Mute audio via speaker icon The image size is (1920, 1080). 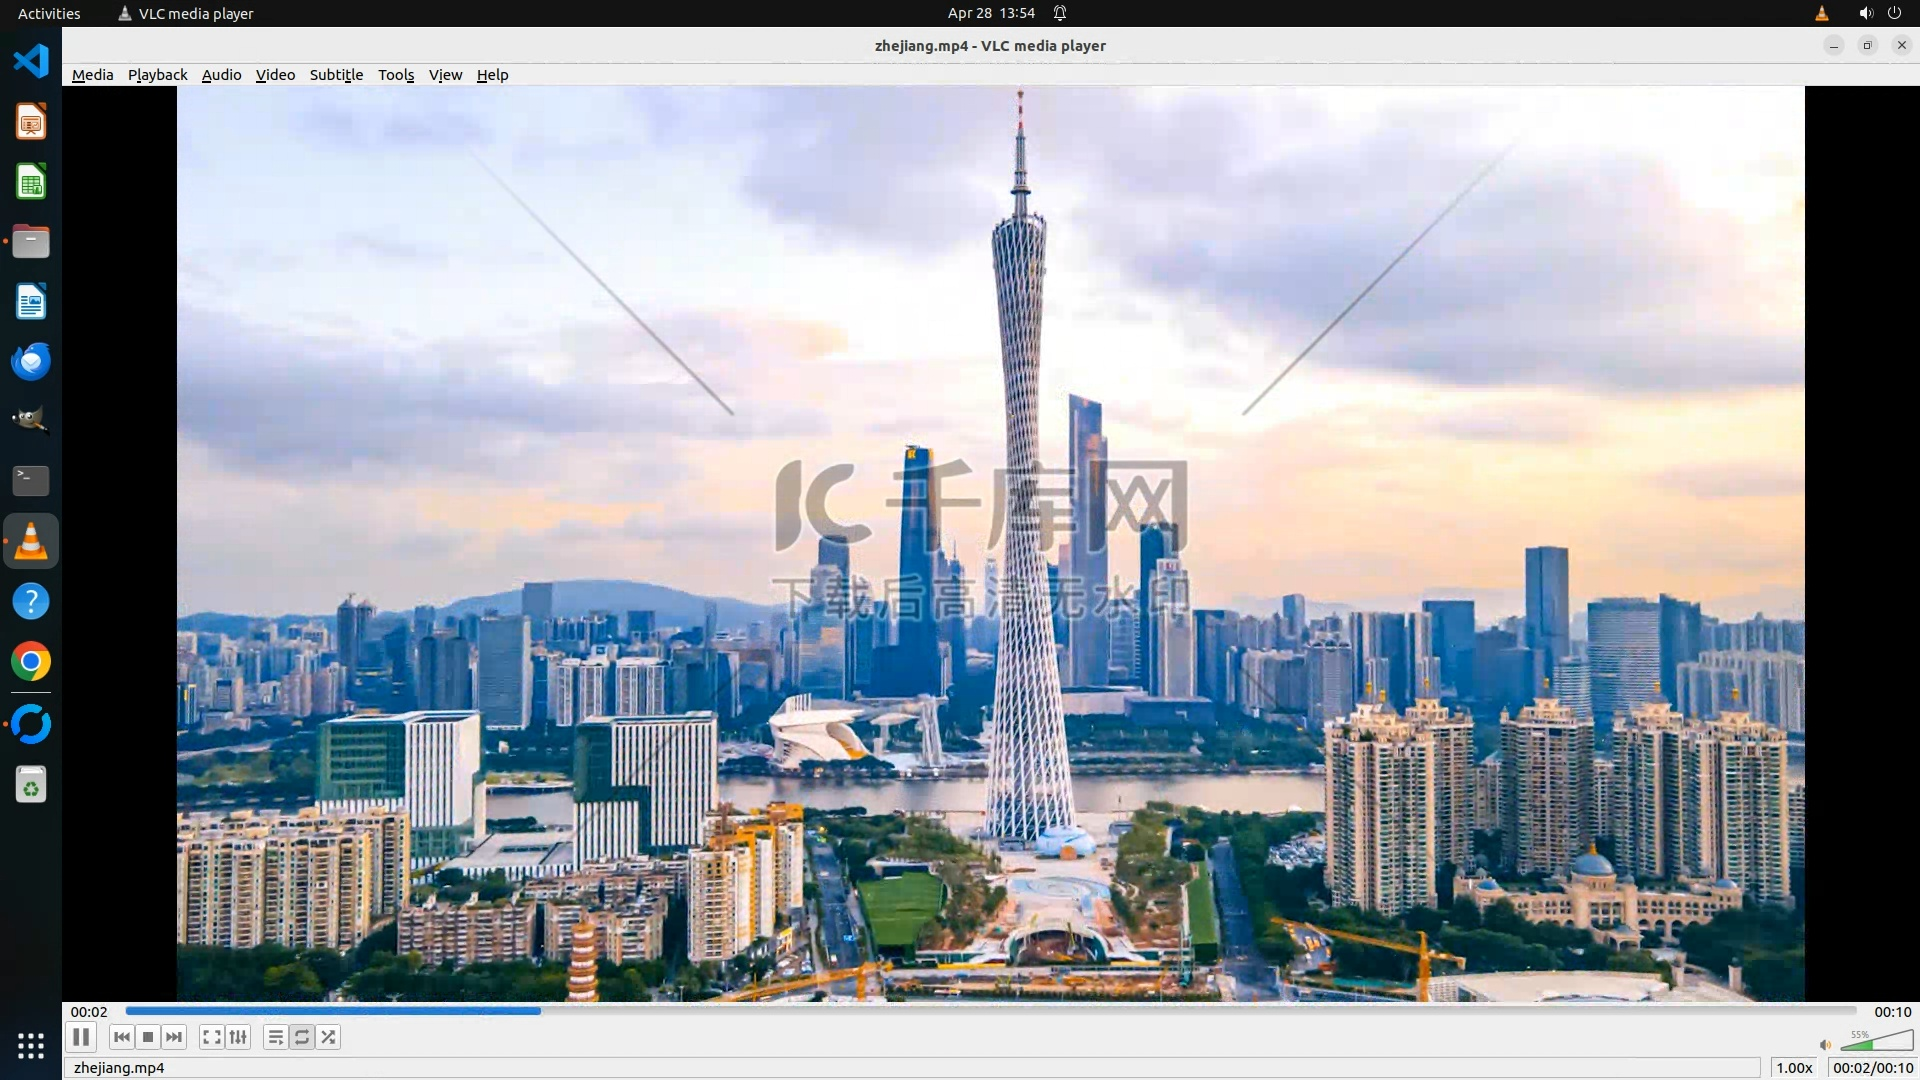(1825, 1045)
